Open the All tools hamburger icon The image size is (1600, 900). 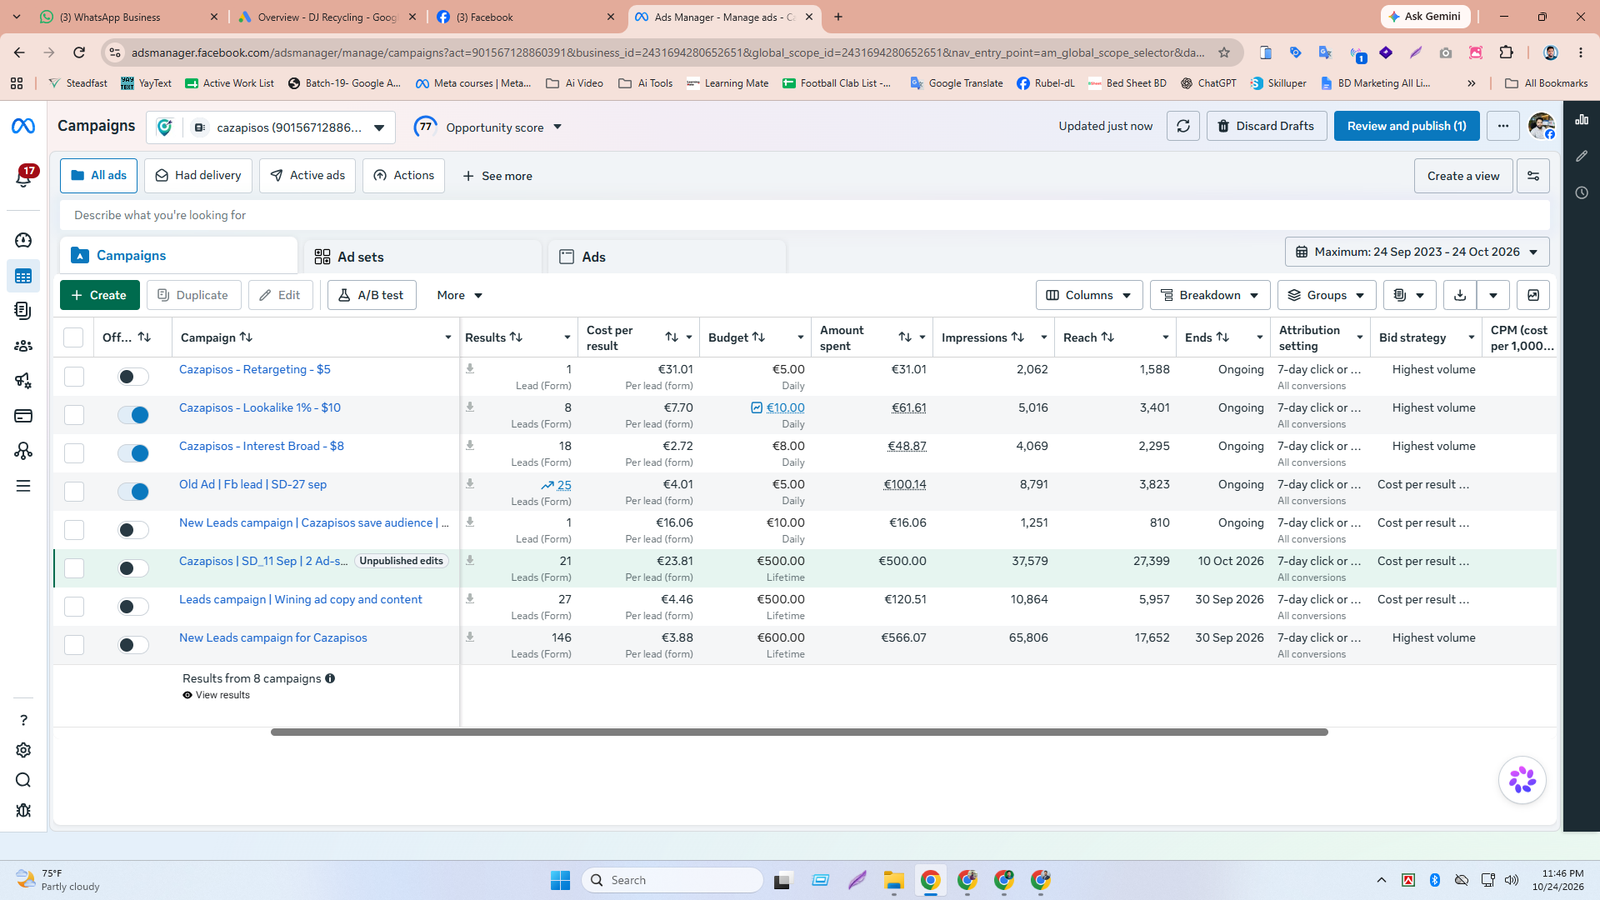click(x=23, y=486)
